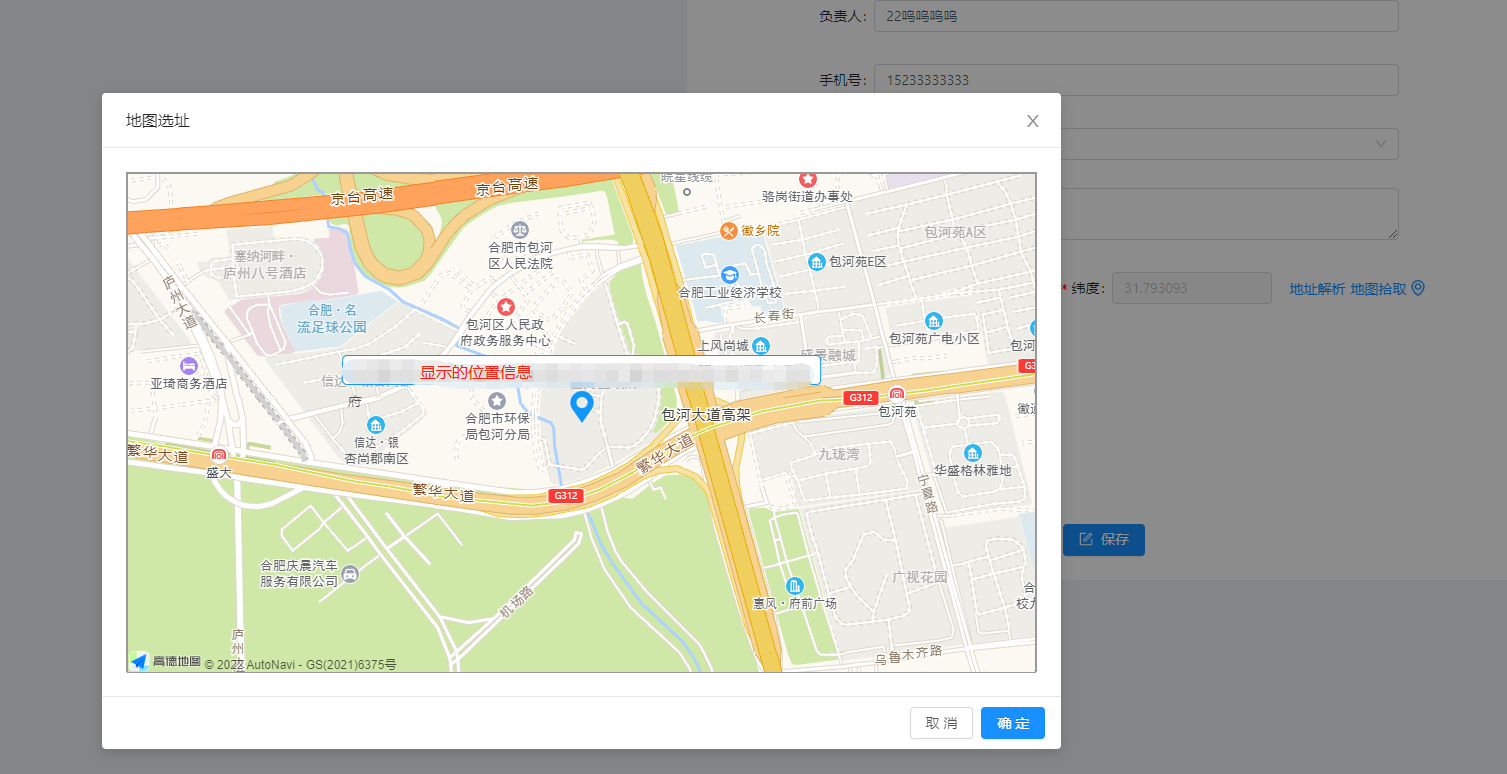Click the G312 road badge on 繁华大道
Screen dimensions: 1507x774
click(564, 494)
